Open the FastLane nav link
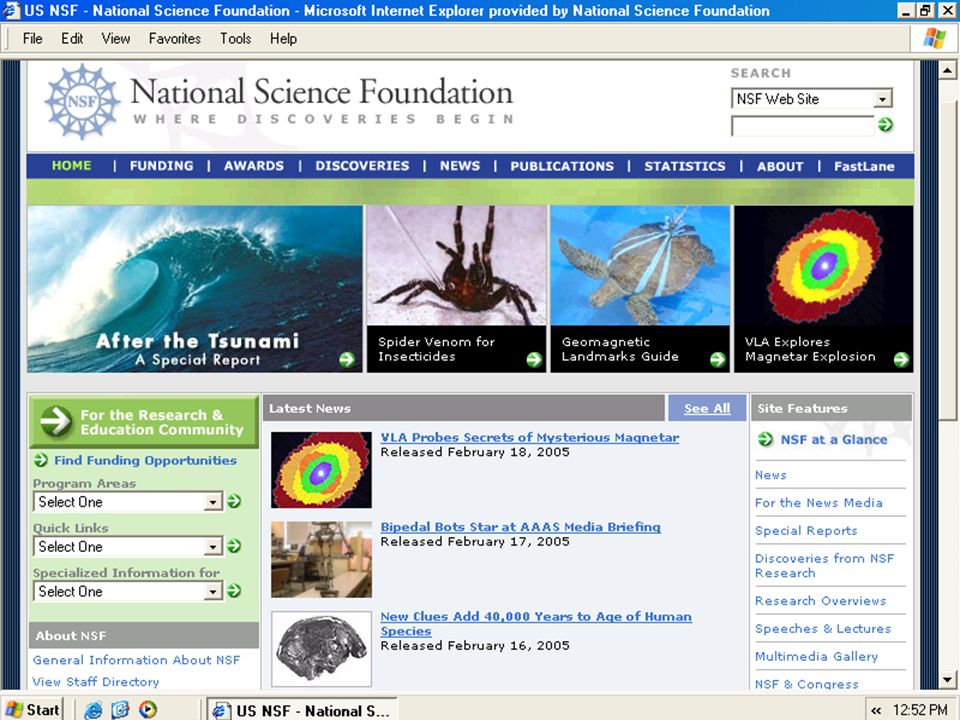Viewport: 960px width, 720px height. click(864, 166)
